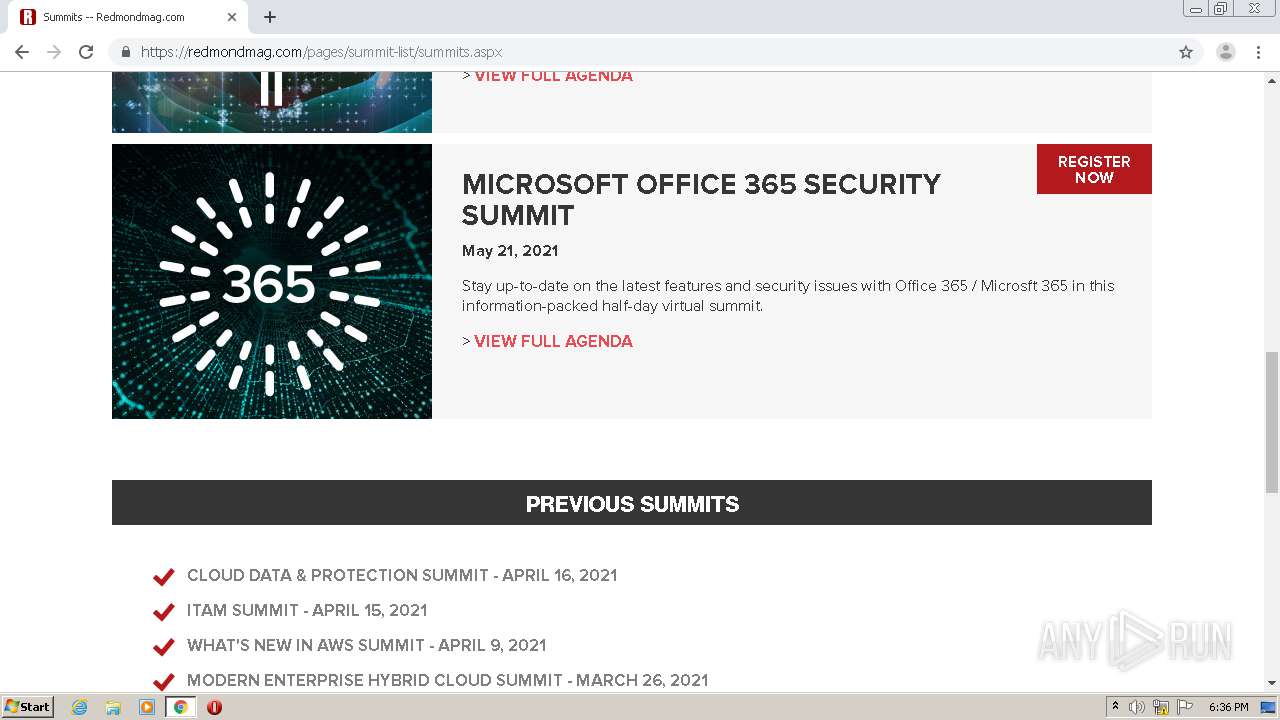Open File Explorer from taskbar
1280x720 pixels.
pyautogui.click(x=113, y=707)
